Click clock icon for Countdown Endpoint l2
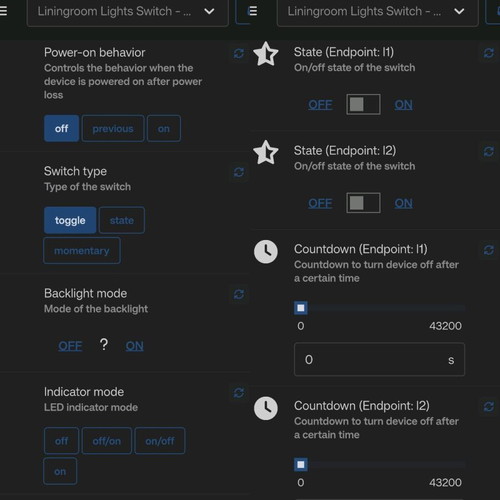The width and height of the screenshot is (500, 500). 266,408
